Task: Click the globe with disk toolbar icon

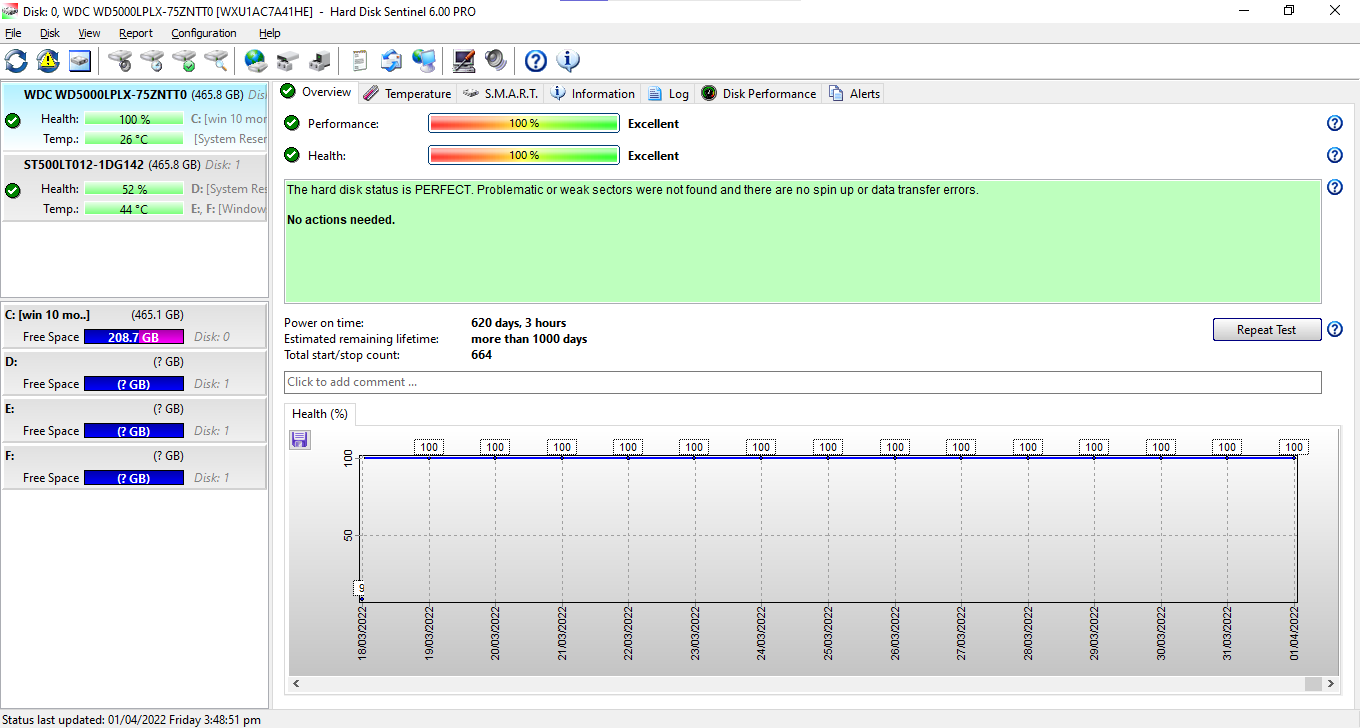Action: click(256, 61)
